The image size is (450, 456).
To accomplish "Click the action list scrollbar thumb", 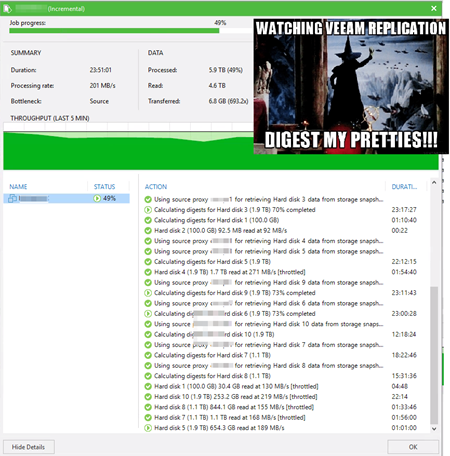I will click(x=434, y=355).
